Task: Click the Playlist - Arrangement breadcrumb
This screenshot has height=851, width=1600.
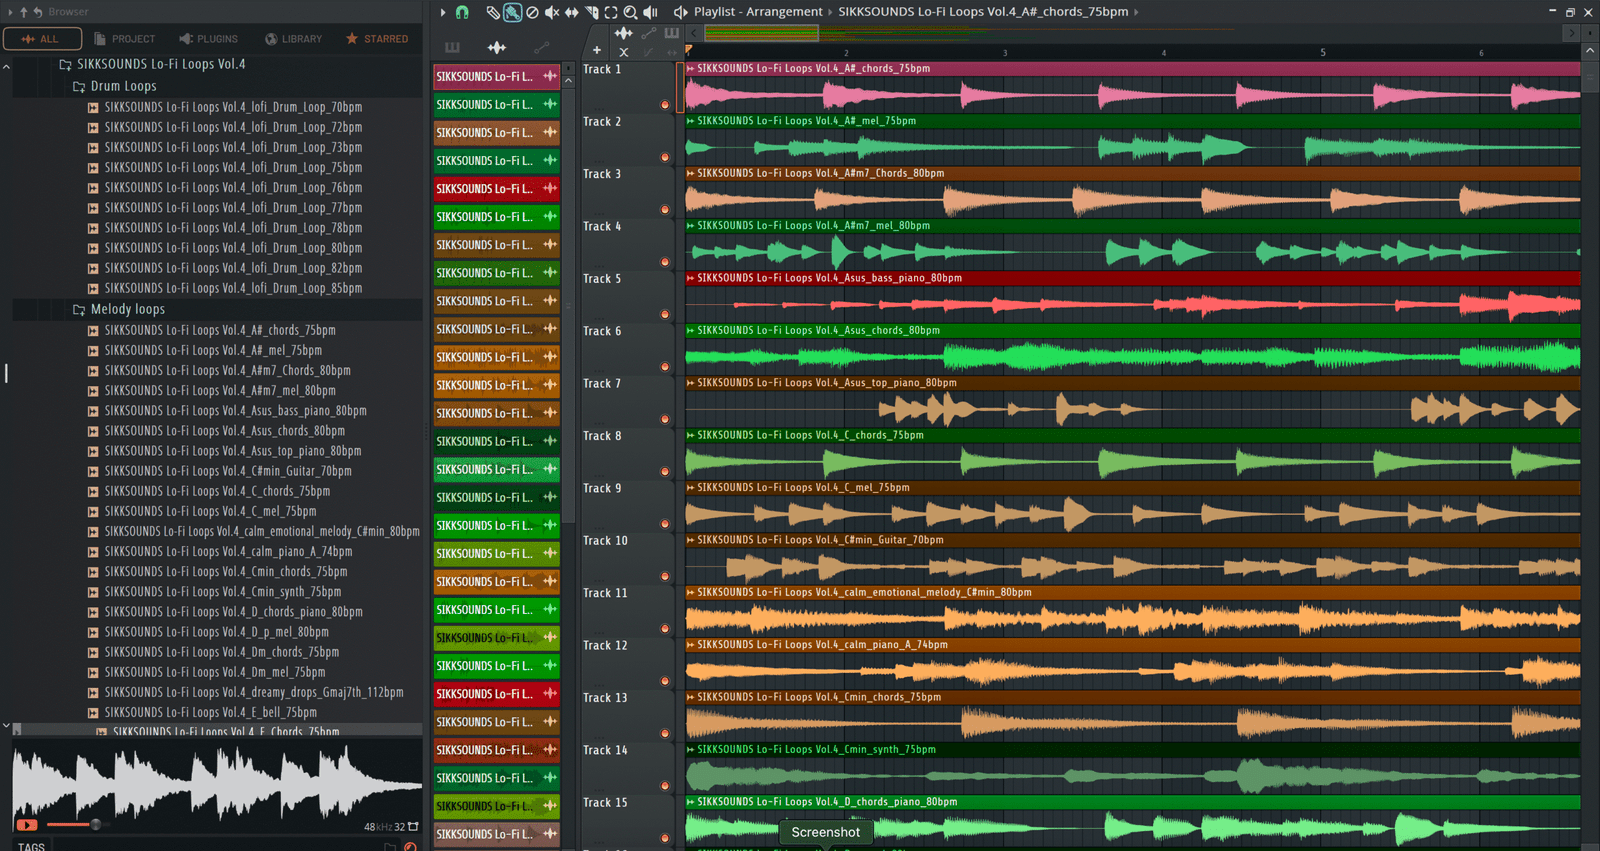Action: [758, 12]
